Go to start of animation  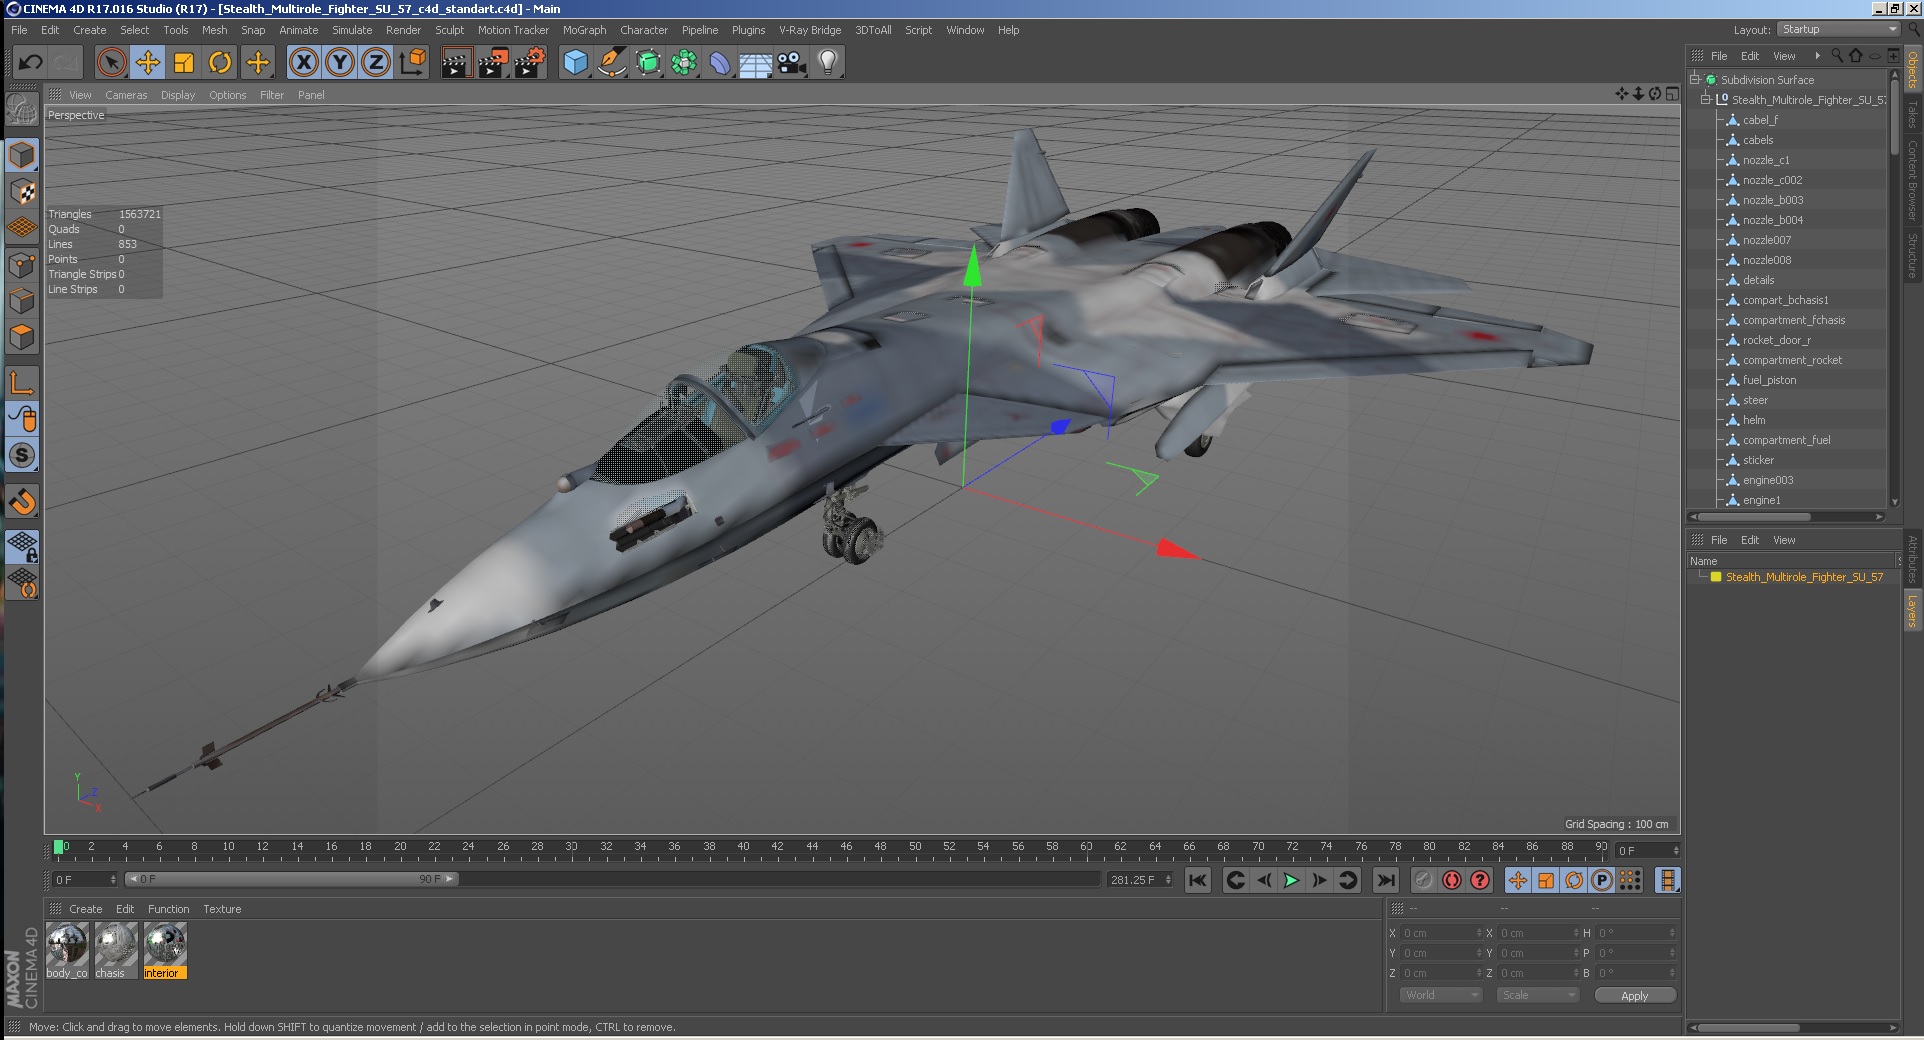click(x=1197, y=880)
